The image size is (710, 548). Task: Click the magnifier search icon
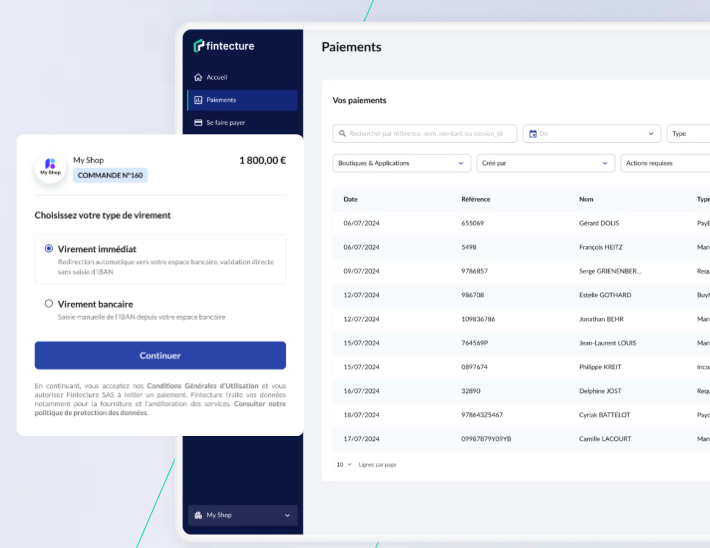[343, 133]
